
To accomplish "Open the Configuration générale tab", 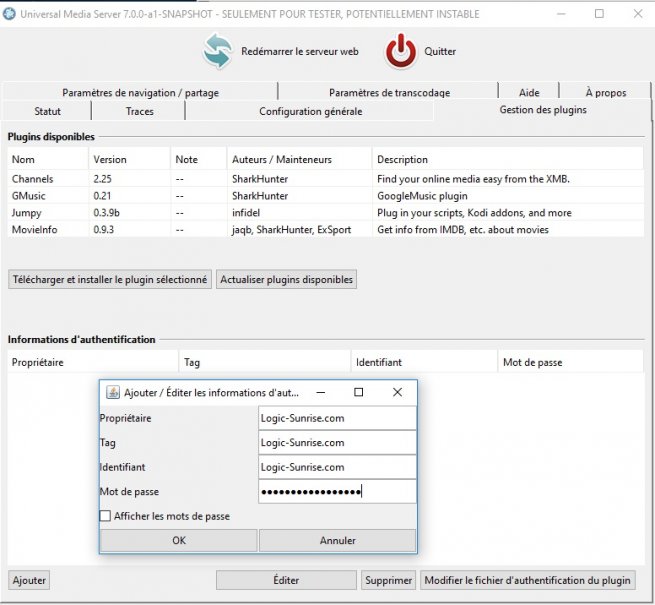I will point(310,111).
